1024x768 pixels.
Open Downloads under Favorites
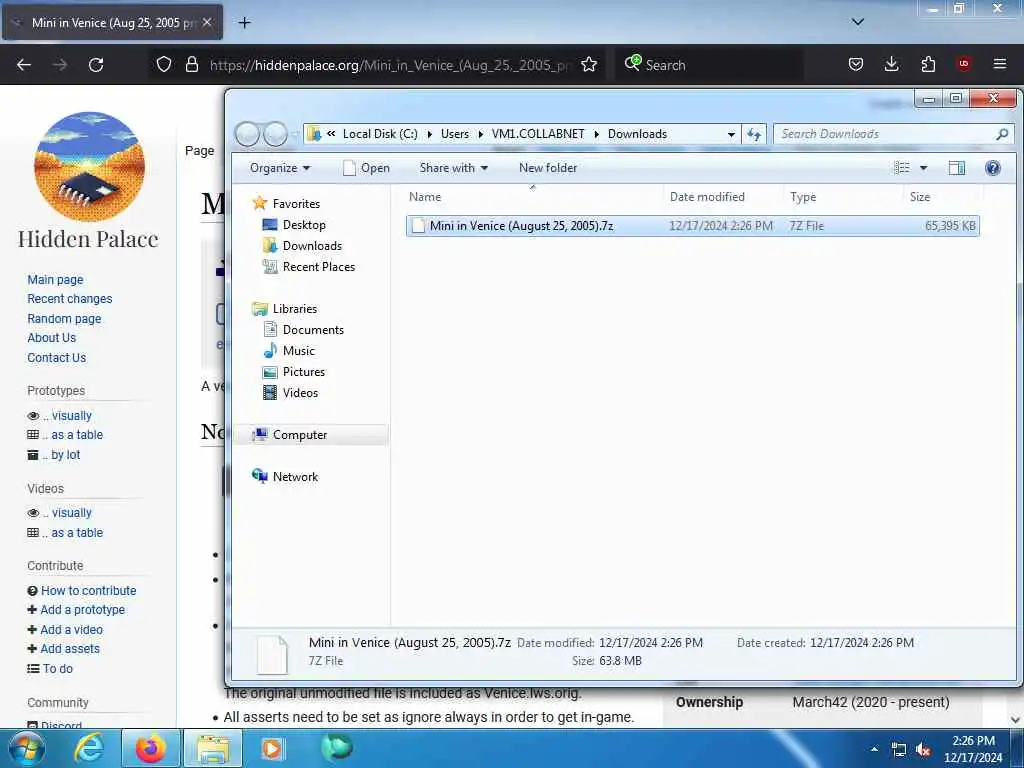312,246
